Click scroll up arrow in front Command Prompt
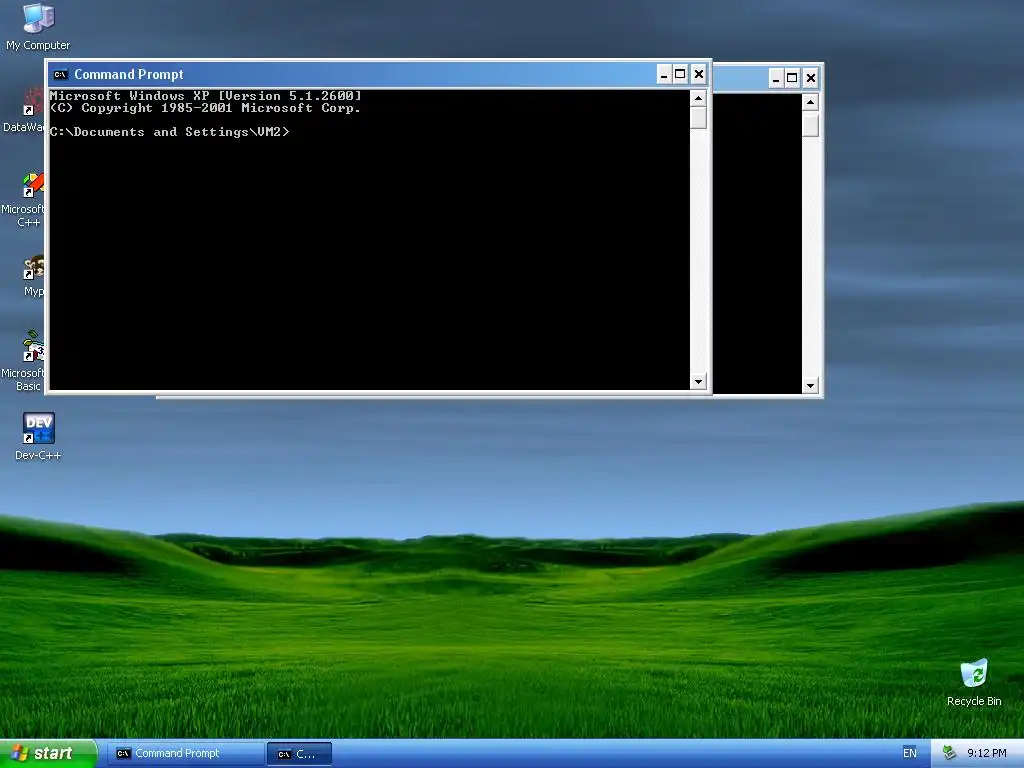The image size is (1024, 768). click(x=698, y=99)
